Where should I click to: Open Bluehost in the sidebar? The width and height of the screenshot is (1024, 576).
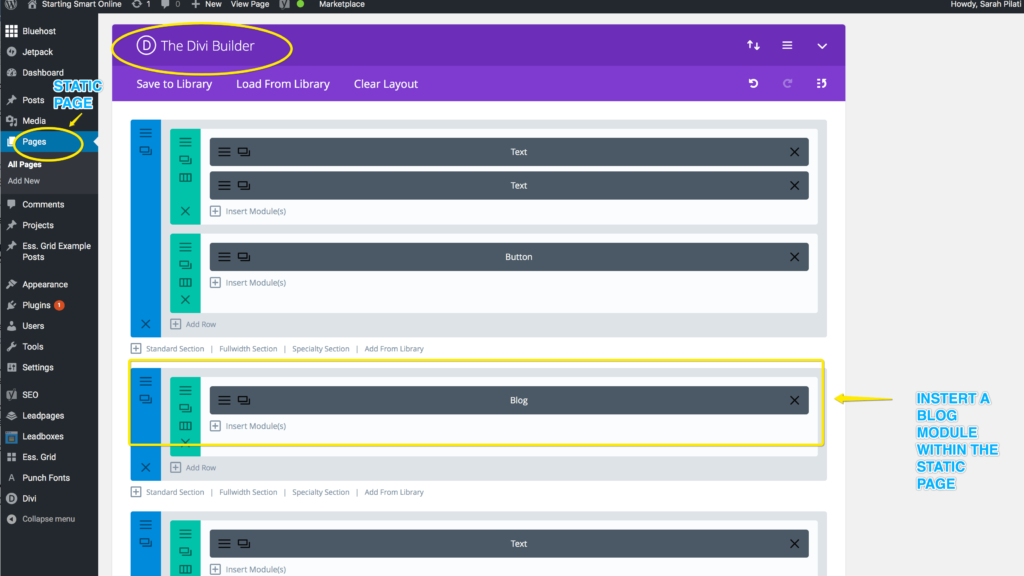click(x=39, y=31)
